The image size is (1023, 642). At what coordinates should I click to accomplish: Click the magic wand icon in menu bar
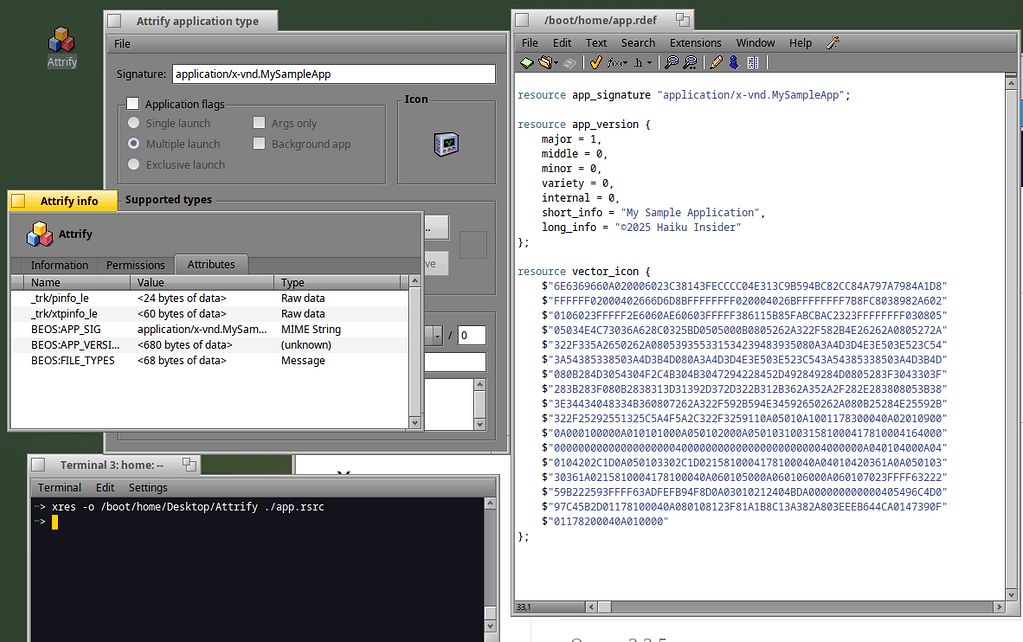click(832, 43)
